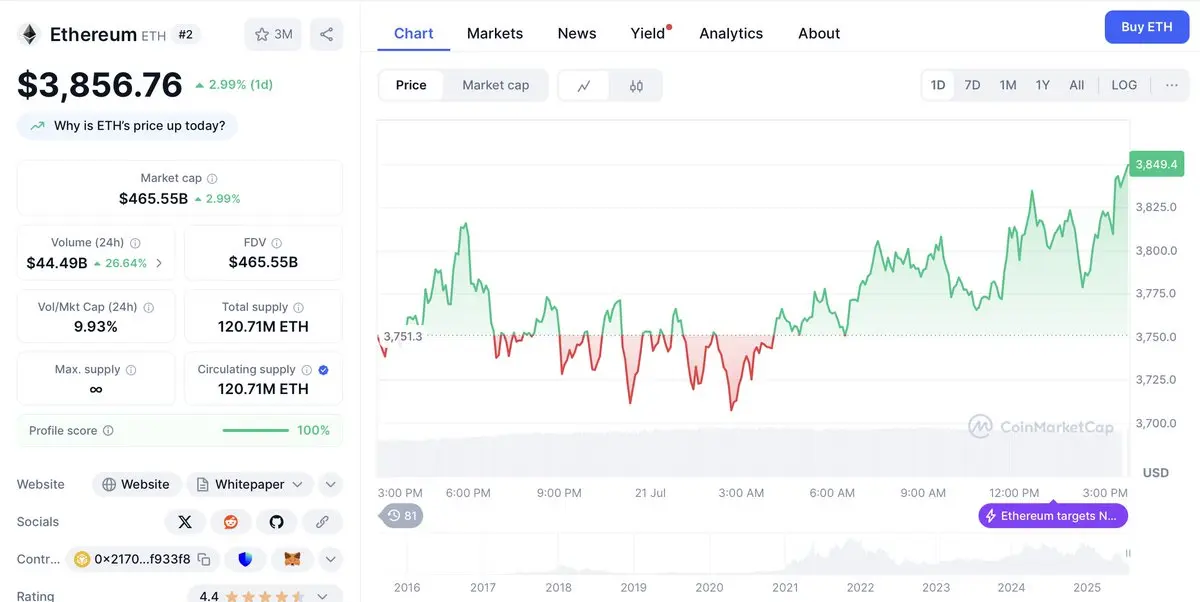Click the Total supply info icon
Screen dimensions: 1200x602
(298, 307)
